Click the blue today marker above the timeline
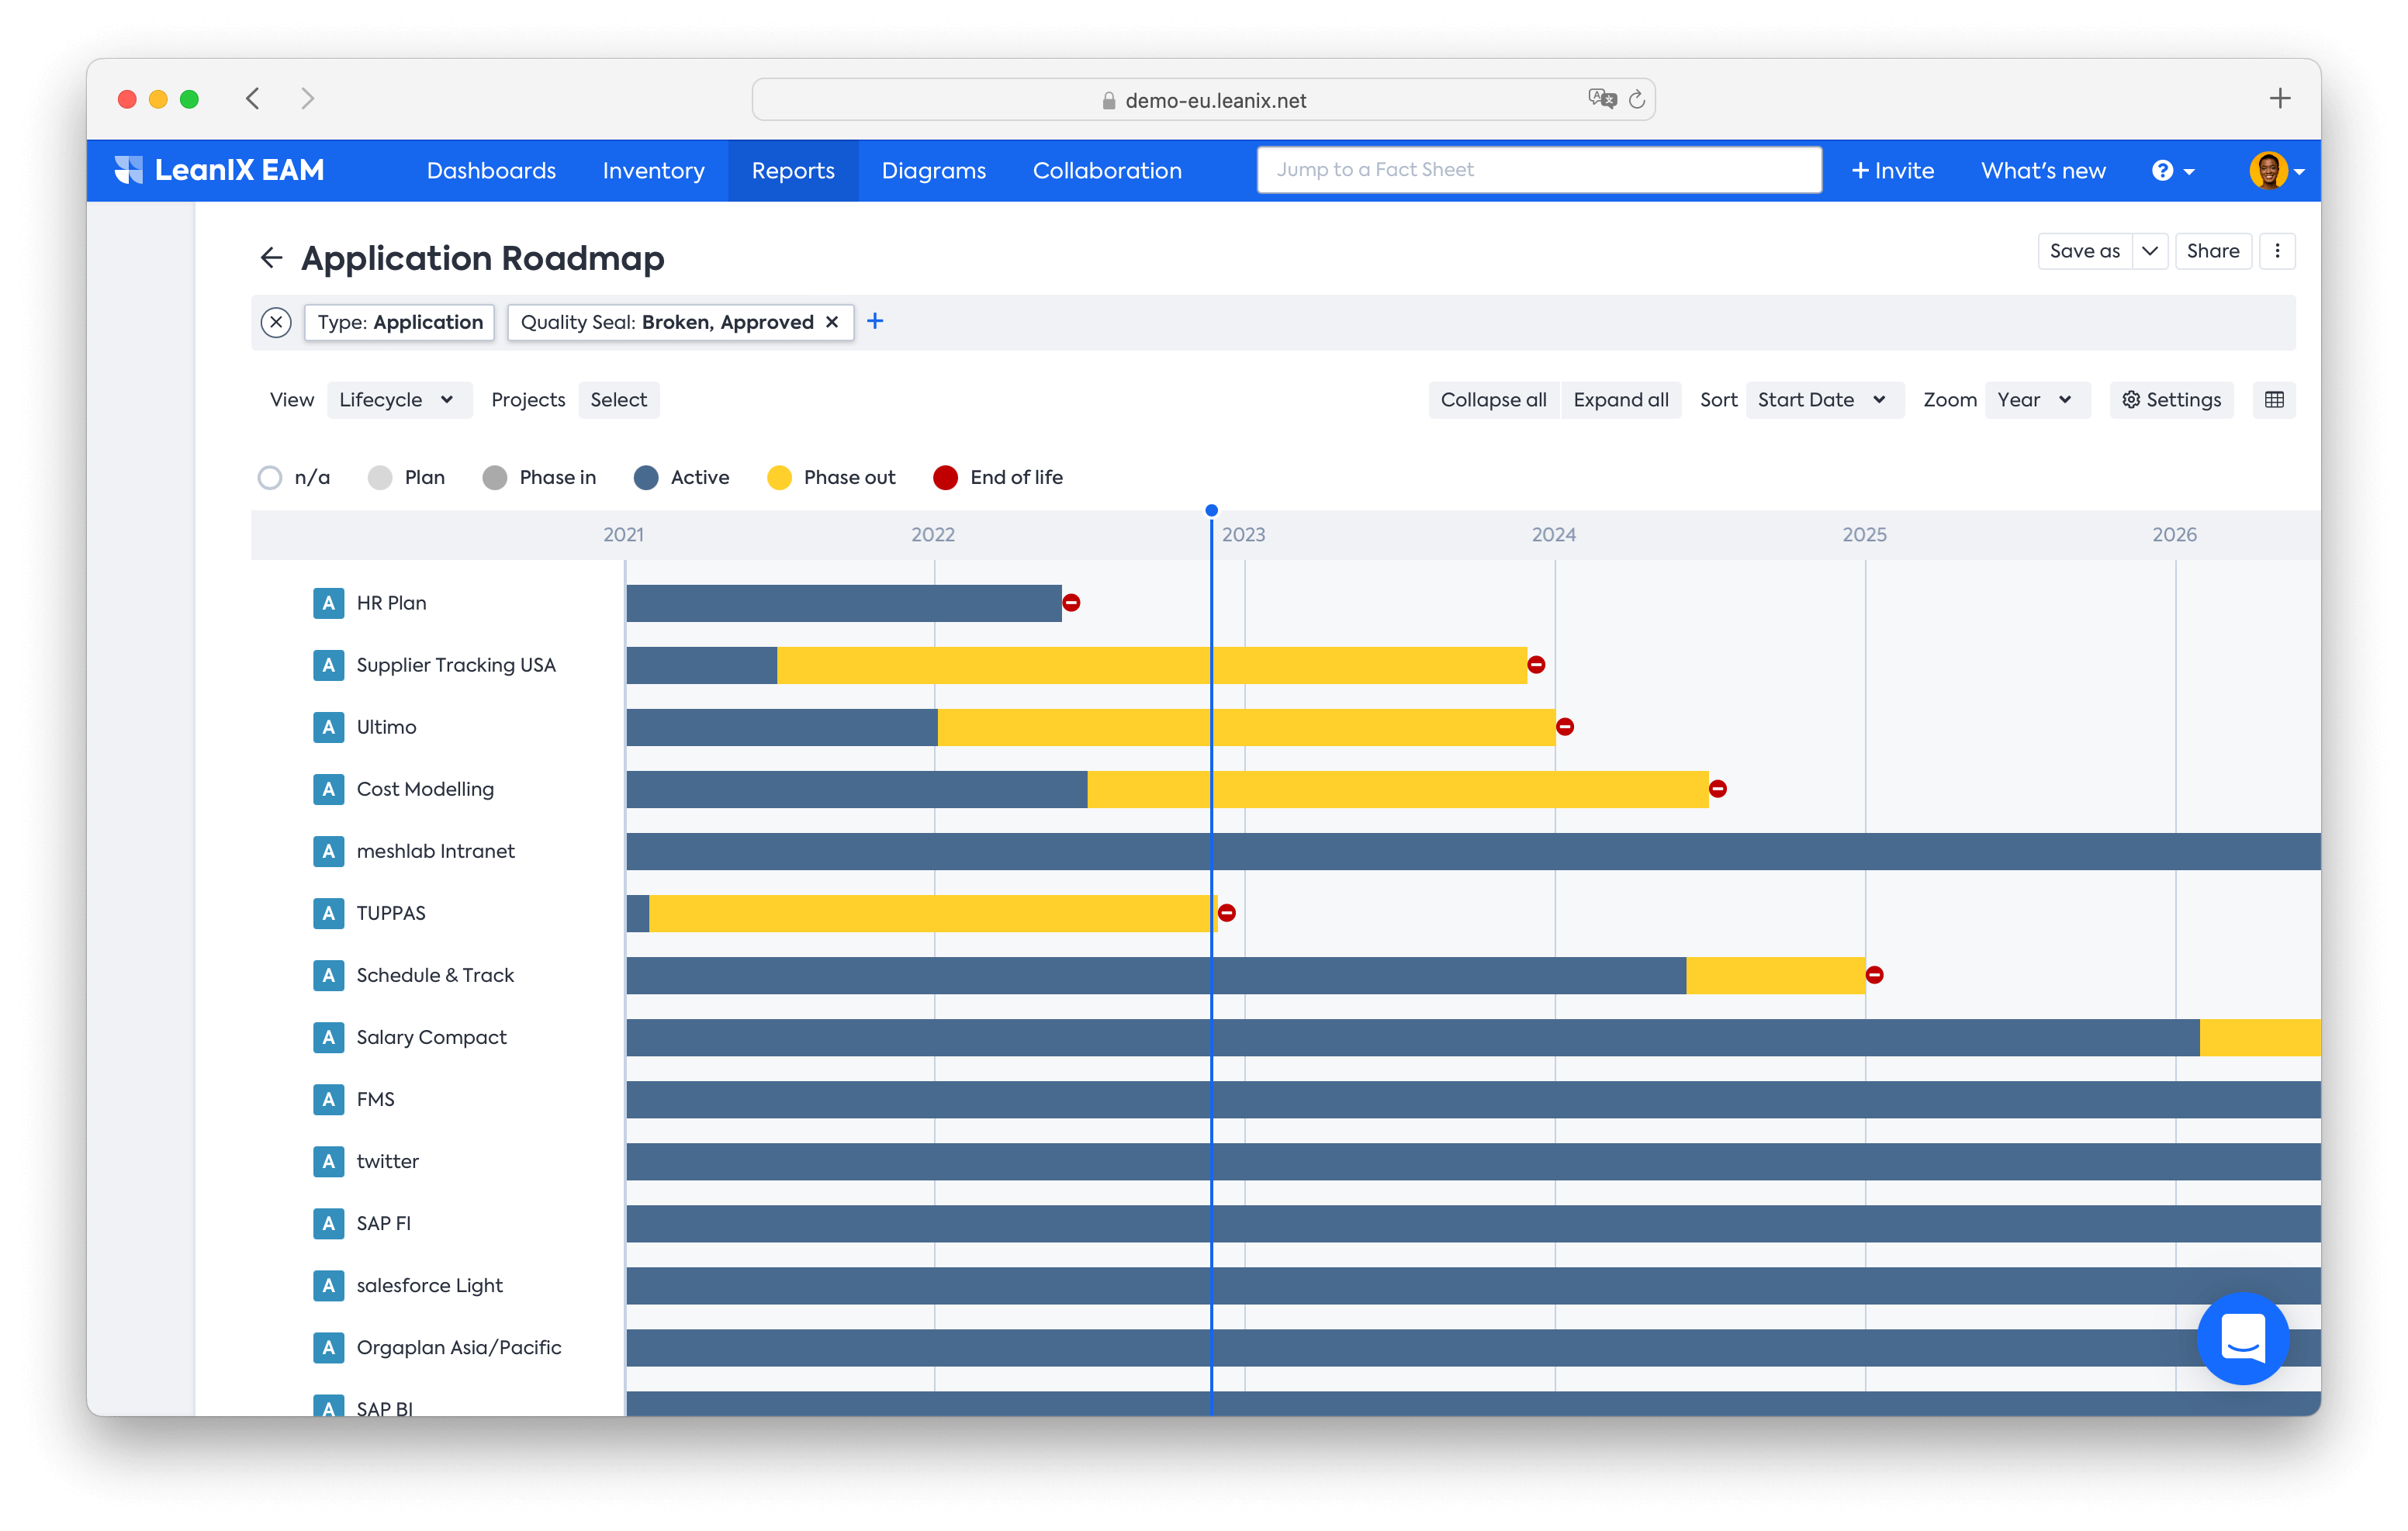The height and width of the screenshot is (1531, 2408). pos(1212,510)
